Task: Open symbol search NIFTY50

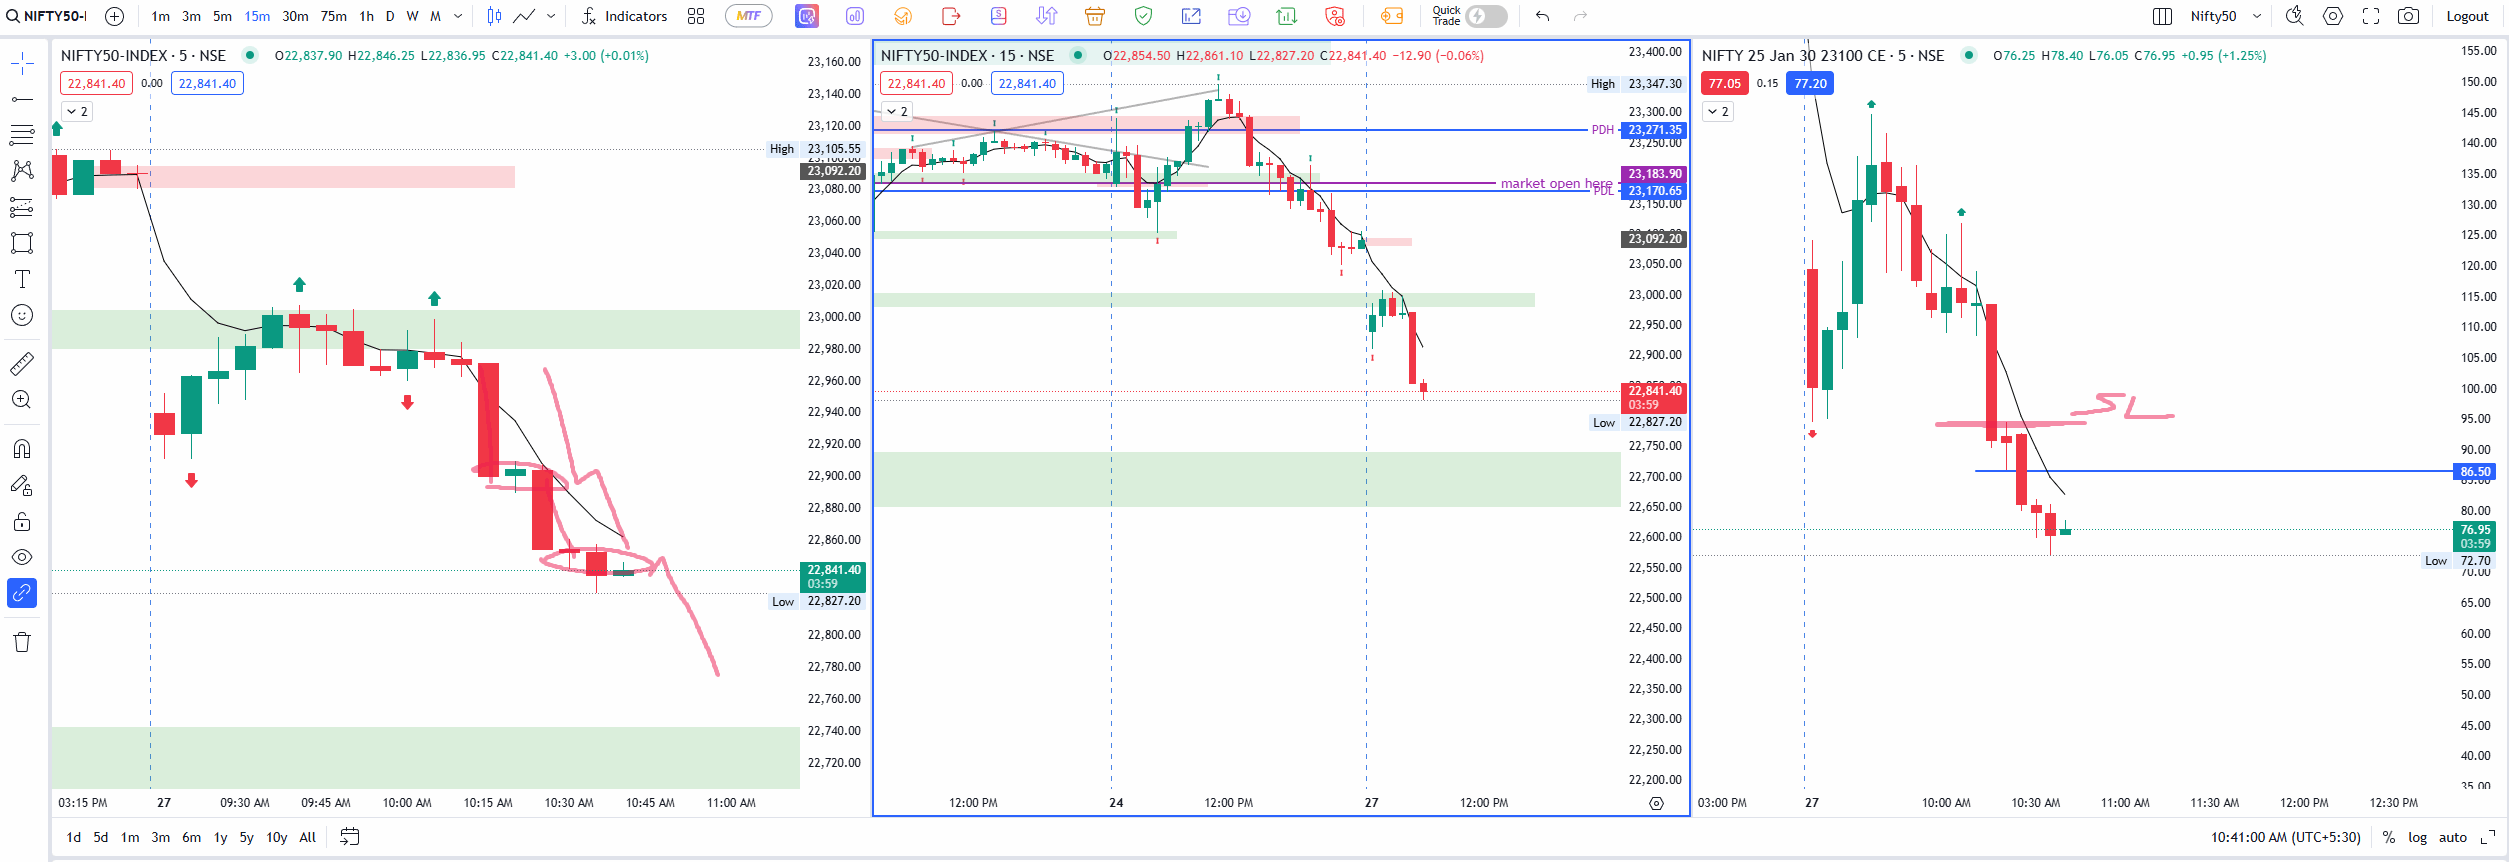Action: (47, 16)
